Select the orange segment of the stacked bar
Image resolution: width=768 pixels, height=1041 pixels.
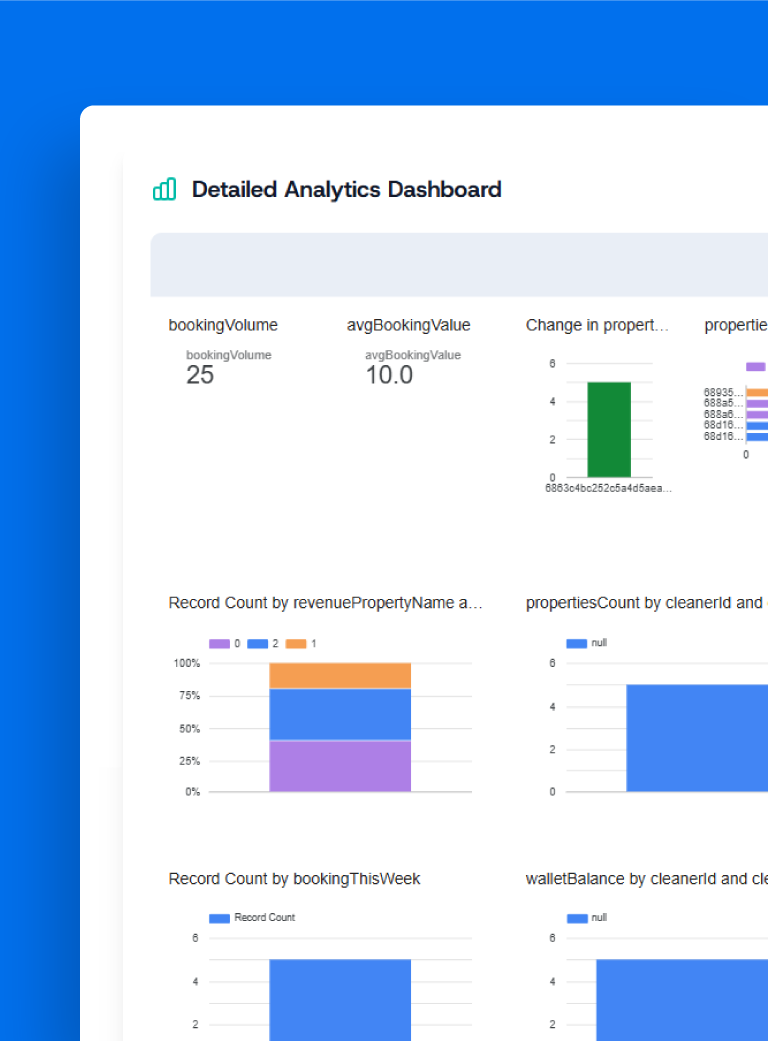click(x=340, y=675)
